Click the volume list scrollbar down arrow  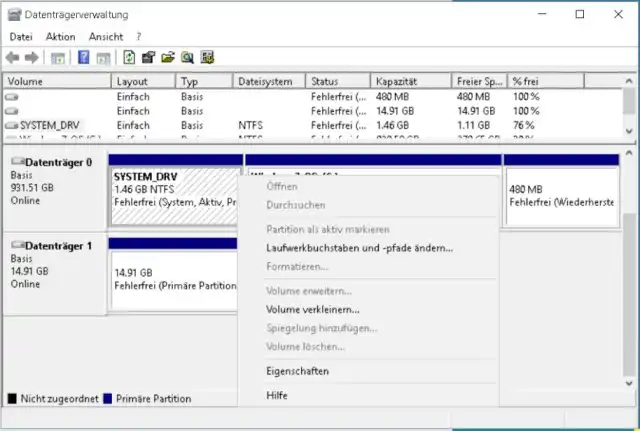pos(629,131)
